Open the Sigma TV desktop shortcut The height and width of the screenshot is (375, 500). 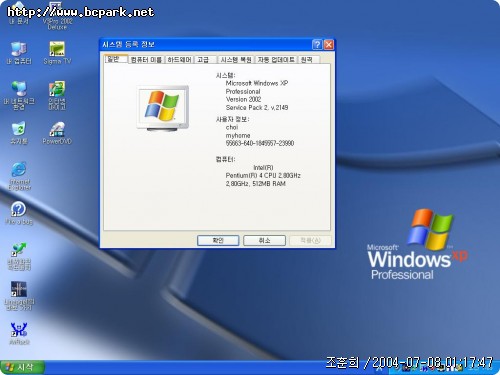pyautogui.click(x=57, y=53)
